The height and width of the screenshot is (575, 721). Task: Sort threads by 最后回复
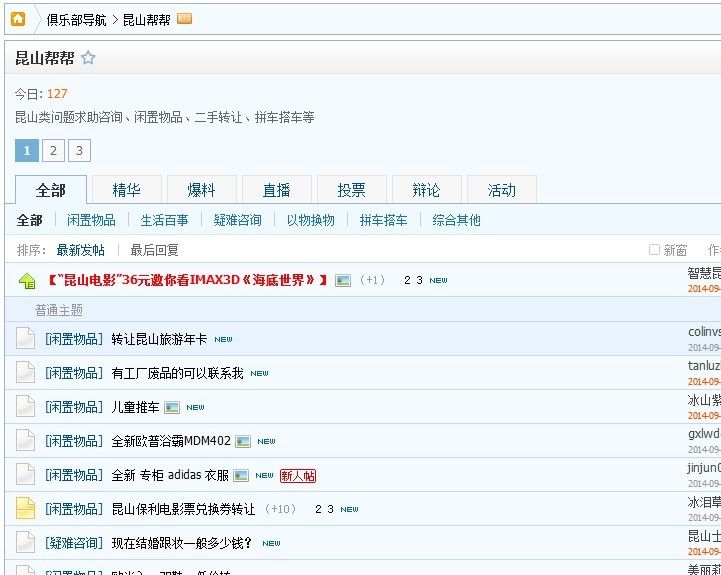pyautogui.click(x=155, y=250)
